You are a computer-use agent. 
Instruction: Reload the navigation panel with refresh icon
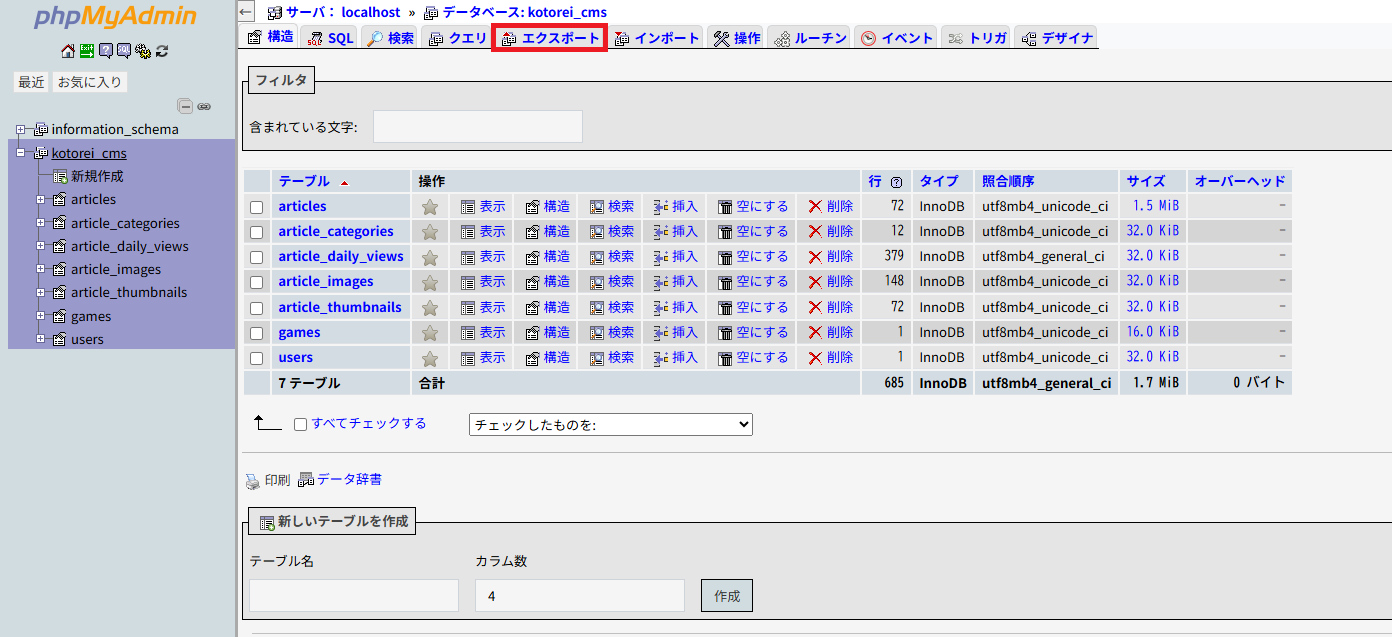click(x=162, y=51)
